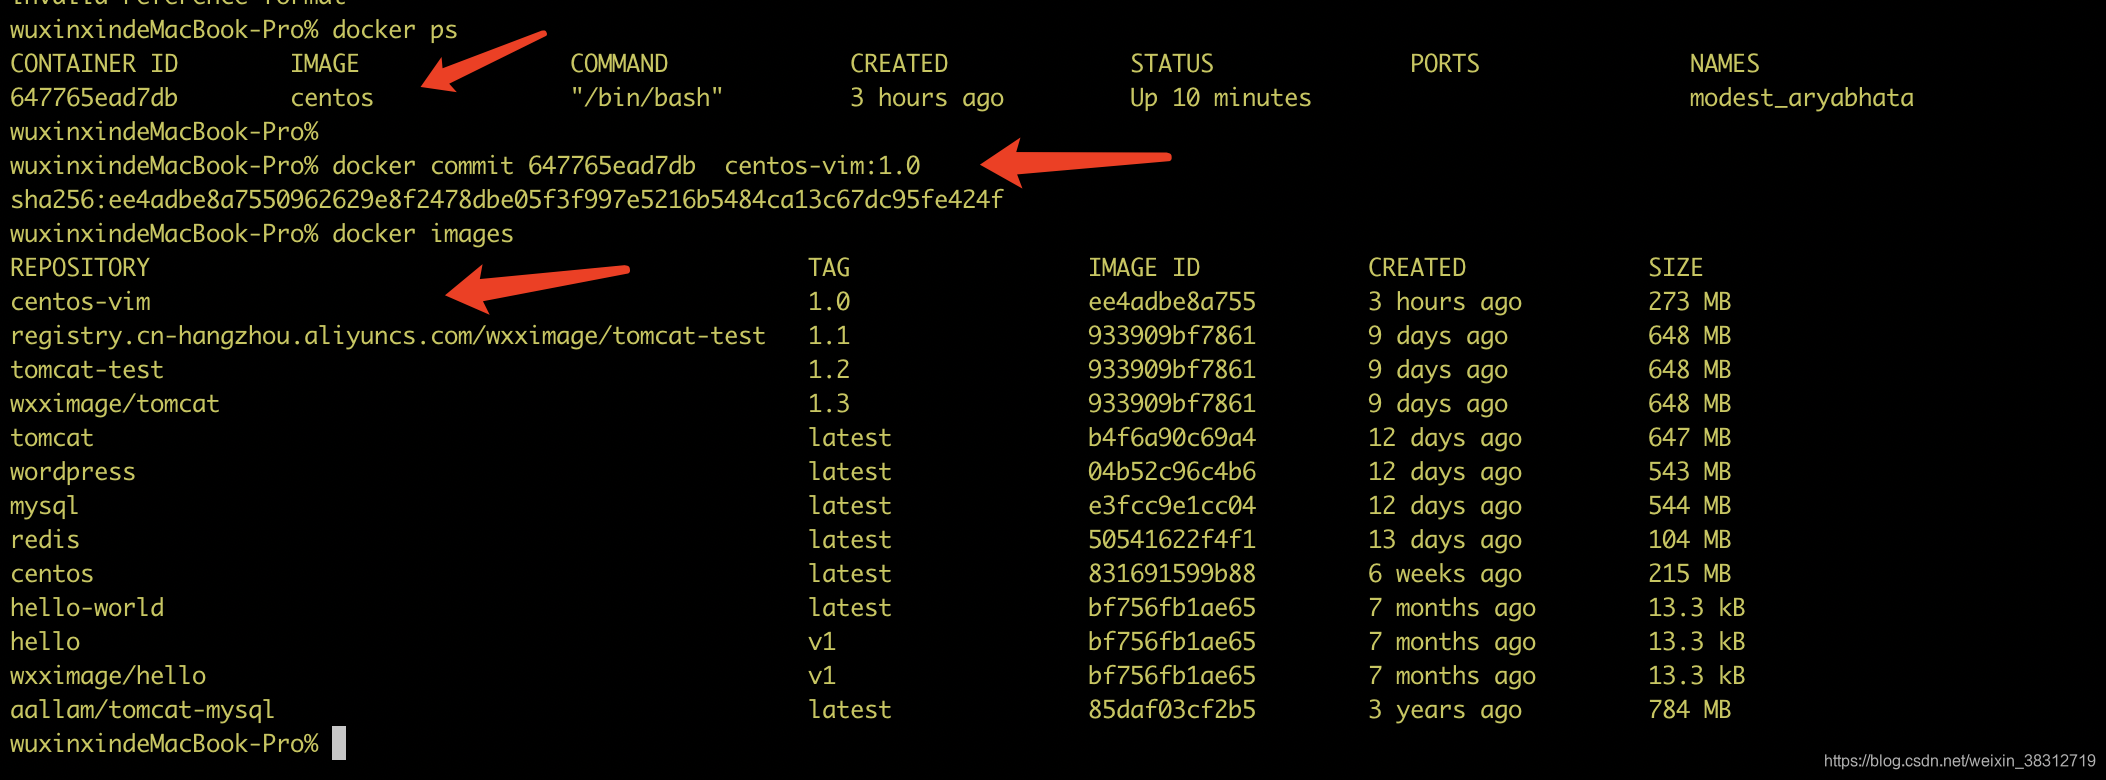Image resolution: width=2106 pixels, height=780 pixels.
Task: Select the 'centos-vim' repository row name
Action: 80,302
